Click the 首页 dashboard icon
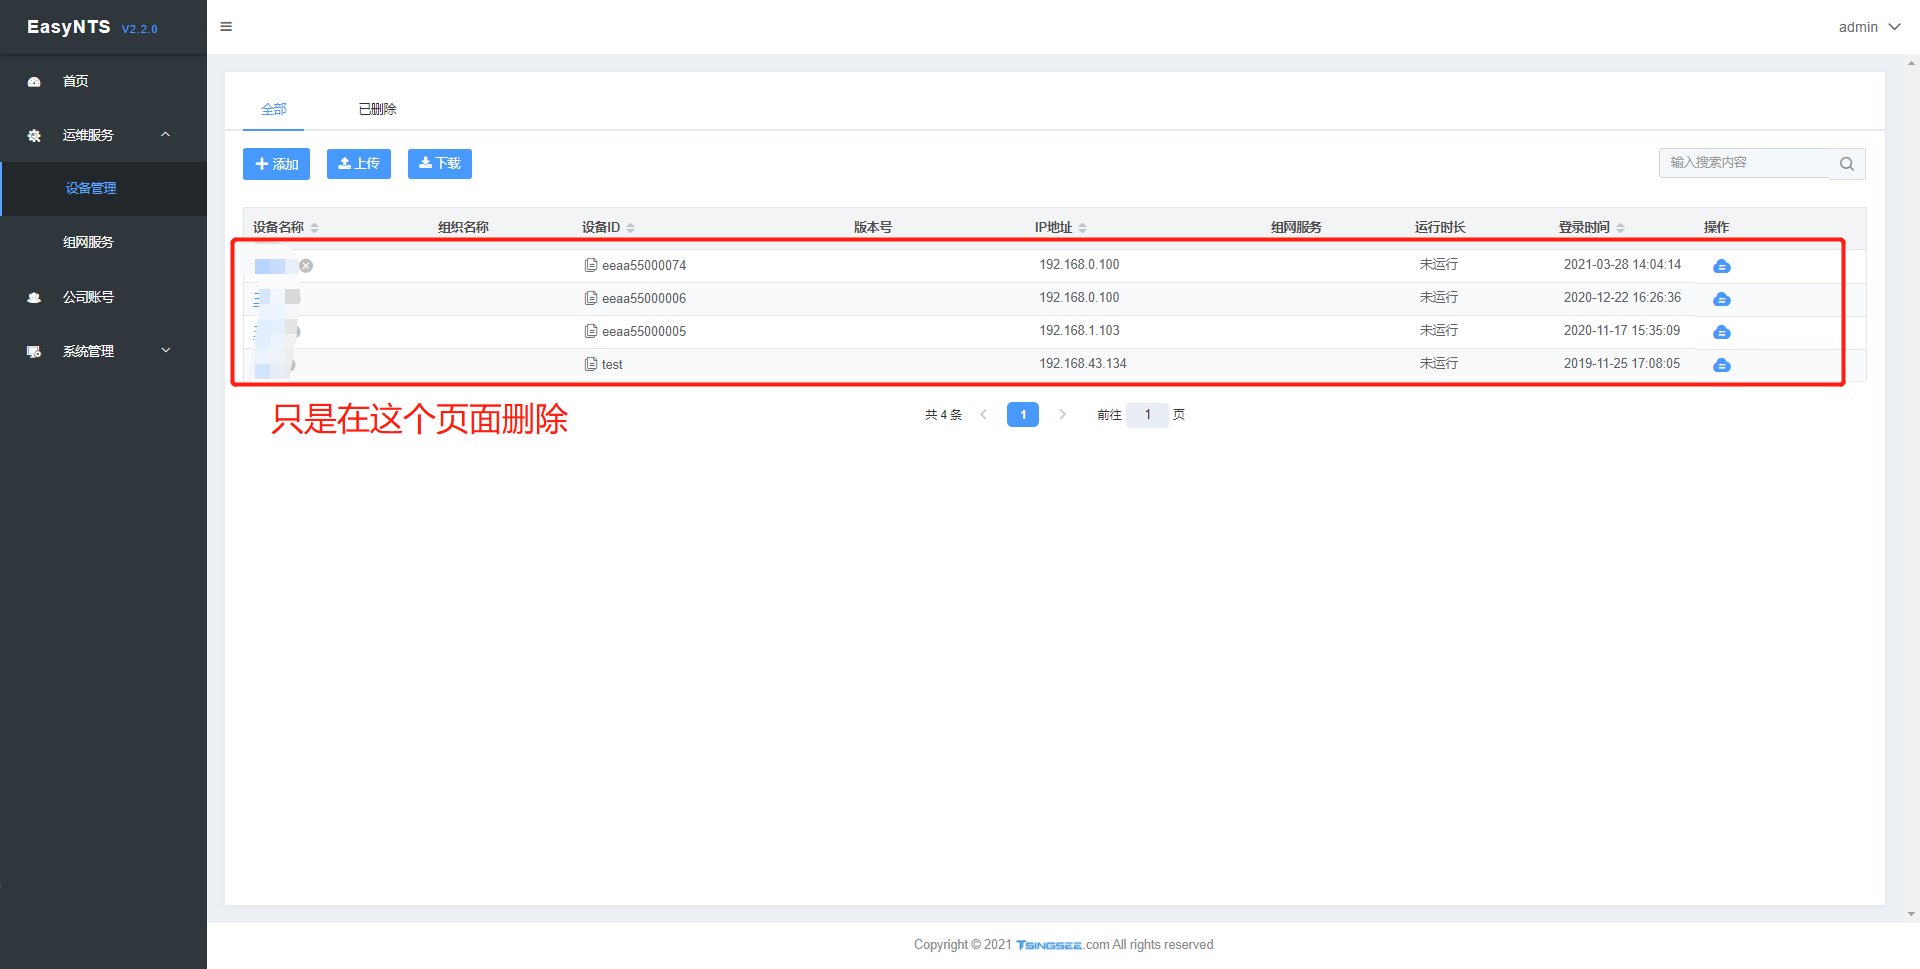Viewport: 1920px width, 969px height. (x=34, y=82)
